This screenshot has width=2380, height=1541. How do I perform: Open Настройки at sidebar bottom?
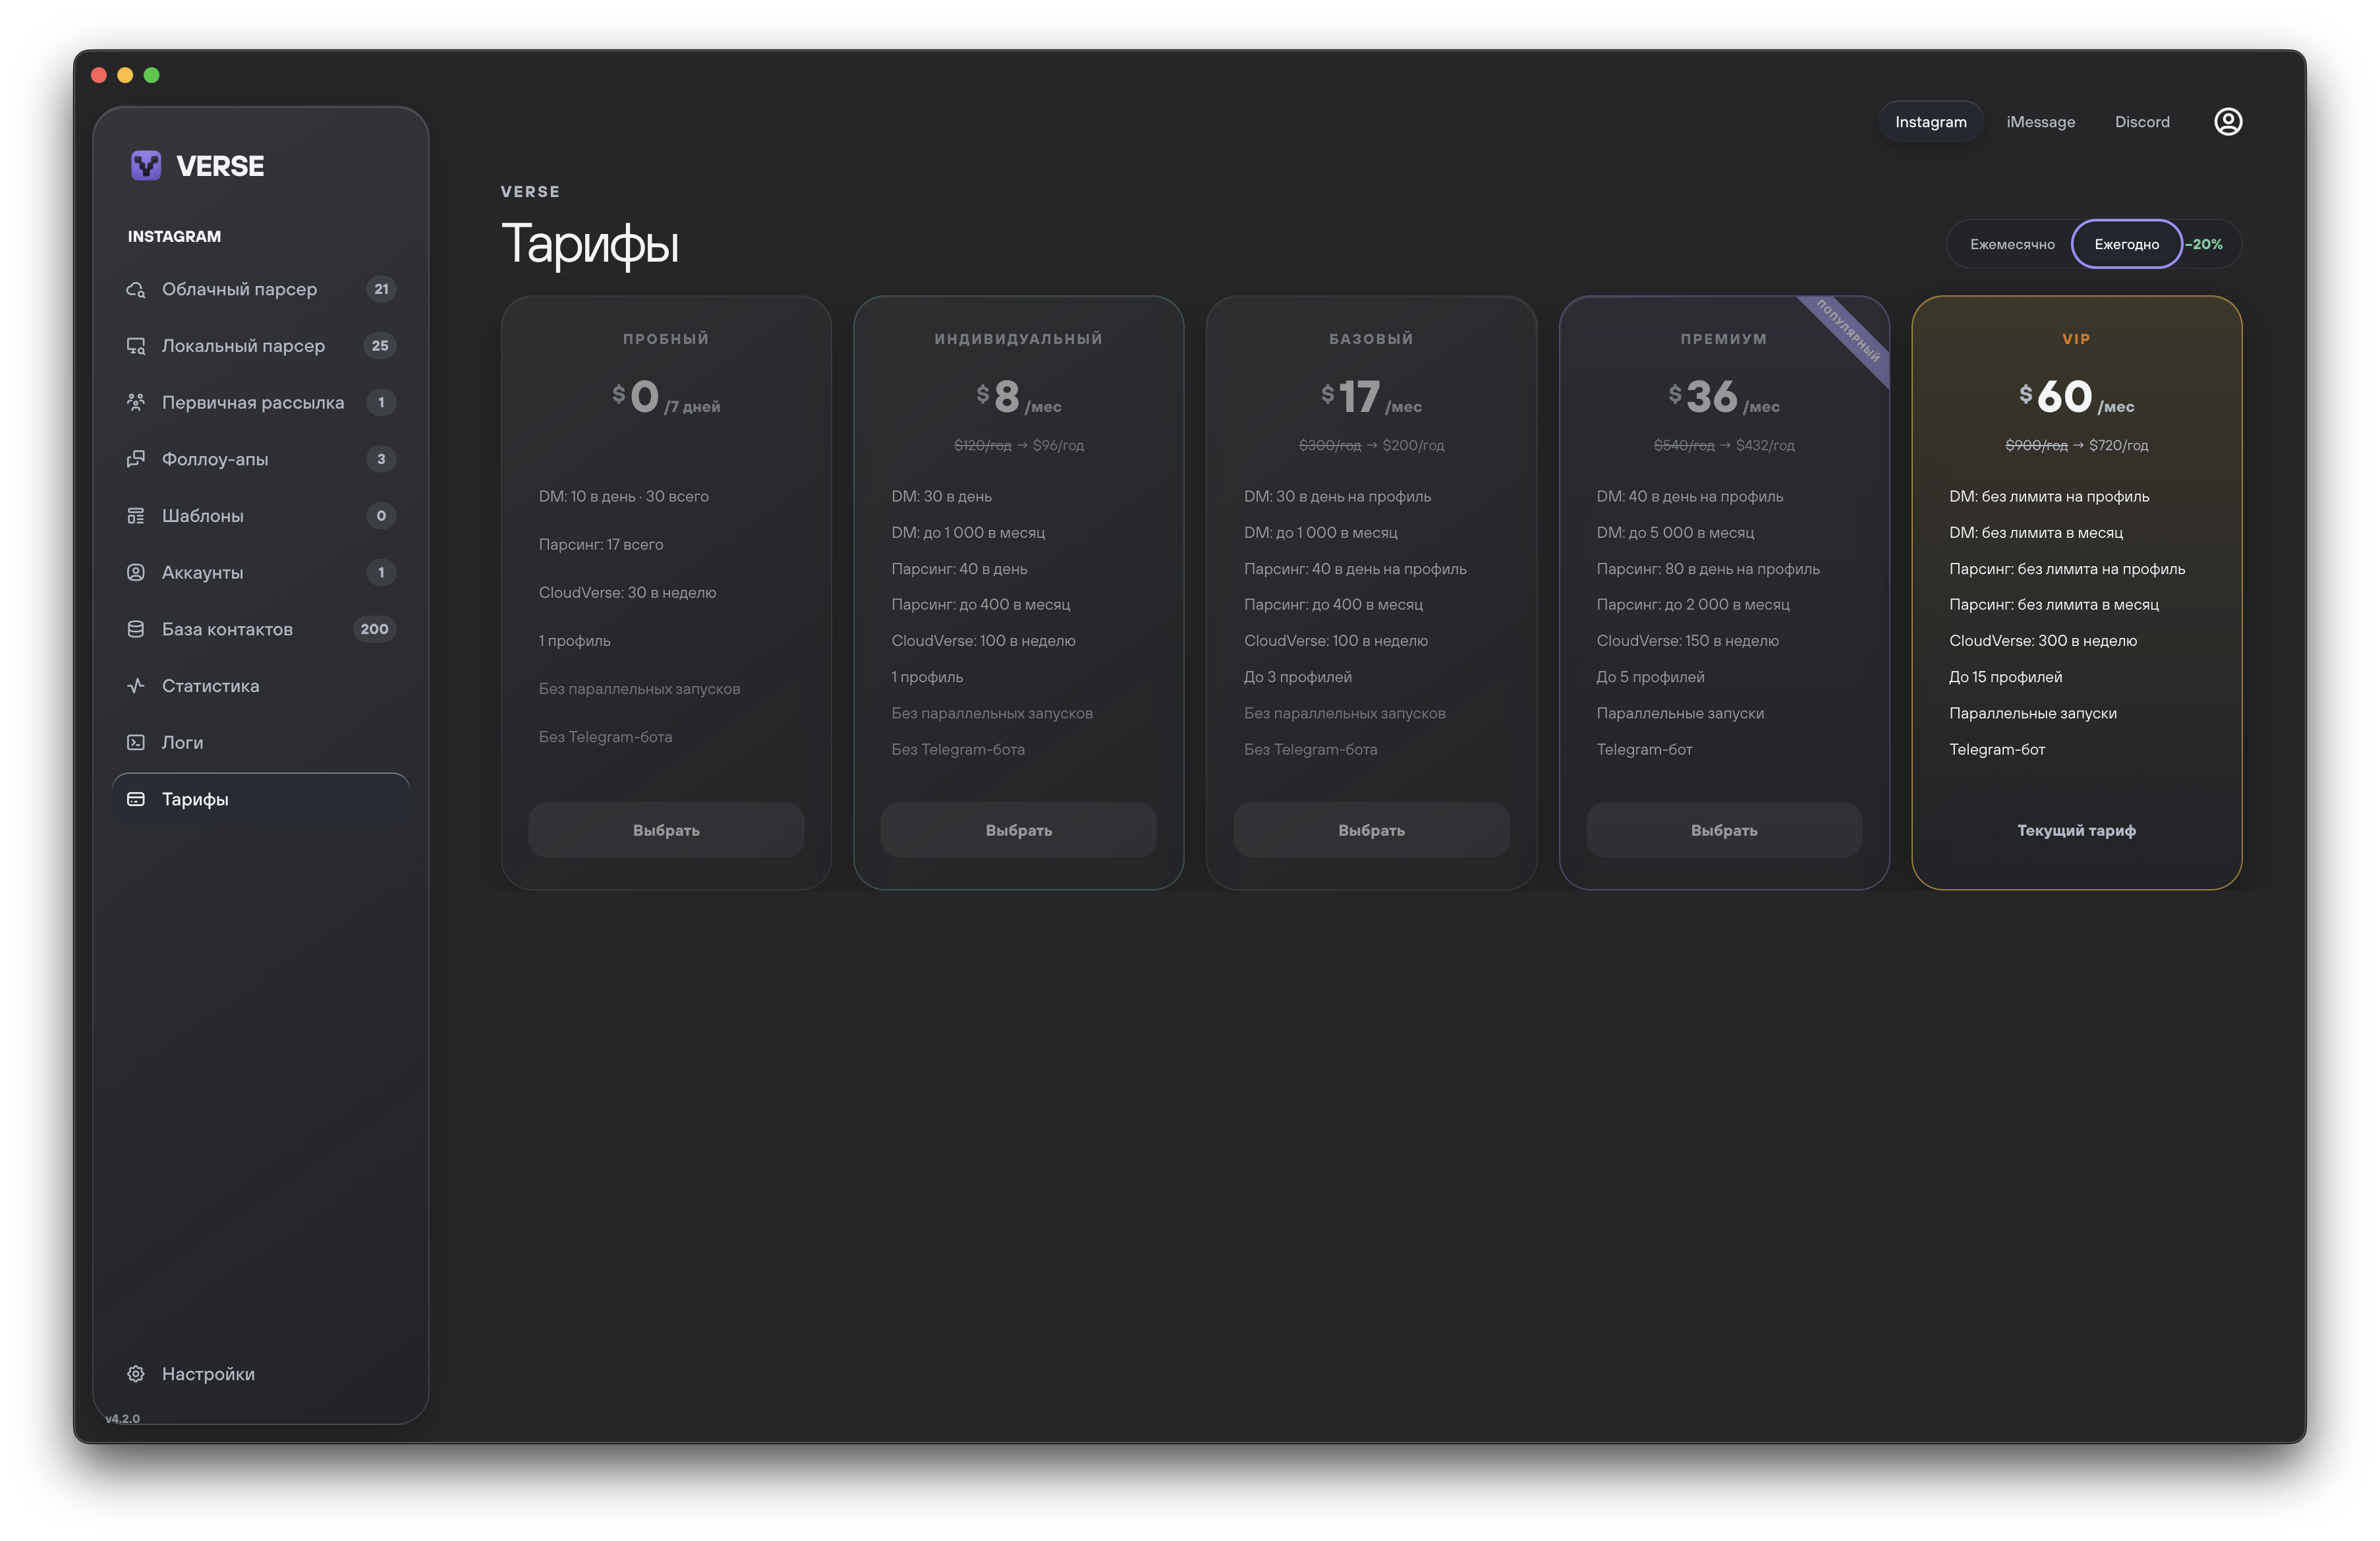(x=261, y=1374)
